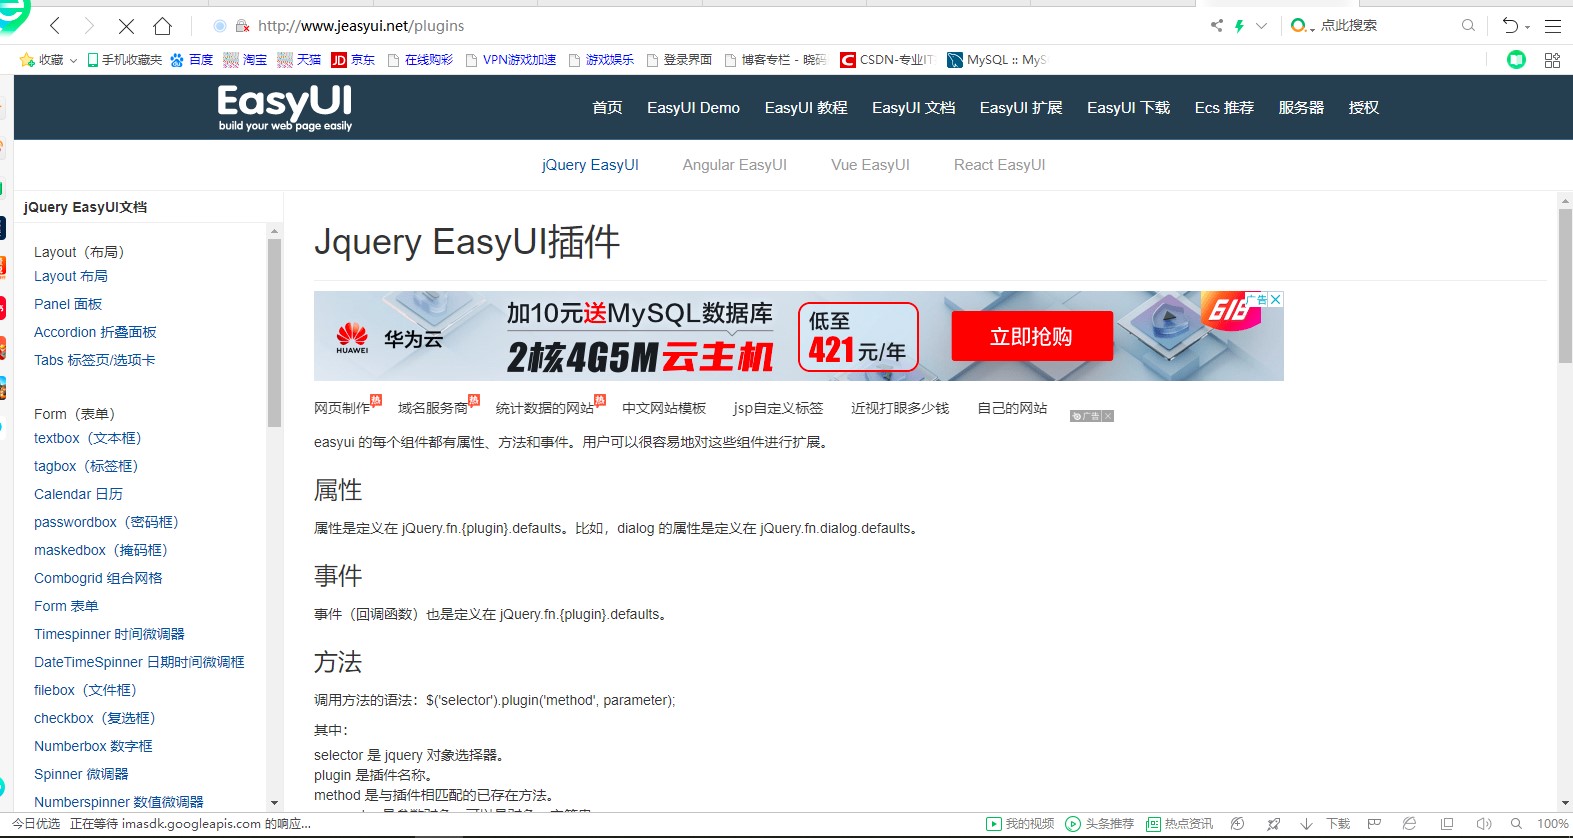This screenshot has width=1573, height=838.
Task: Open 热点资讯 in the status bar
Action: click(1179, 824)
